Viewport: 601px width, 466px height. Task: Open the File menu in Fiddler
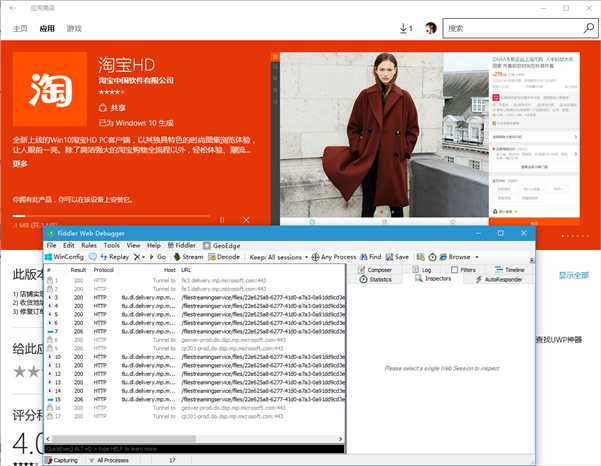click(51, 245)
